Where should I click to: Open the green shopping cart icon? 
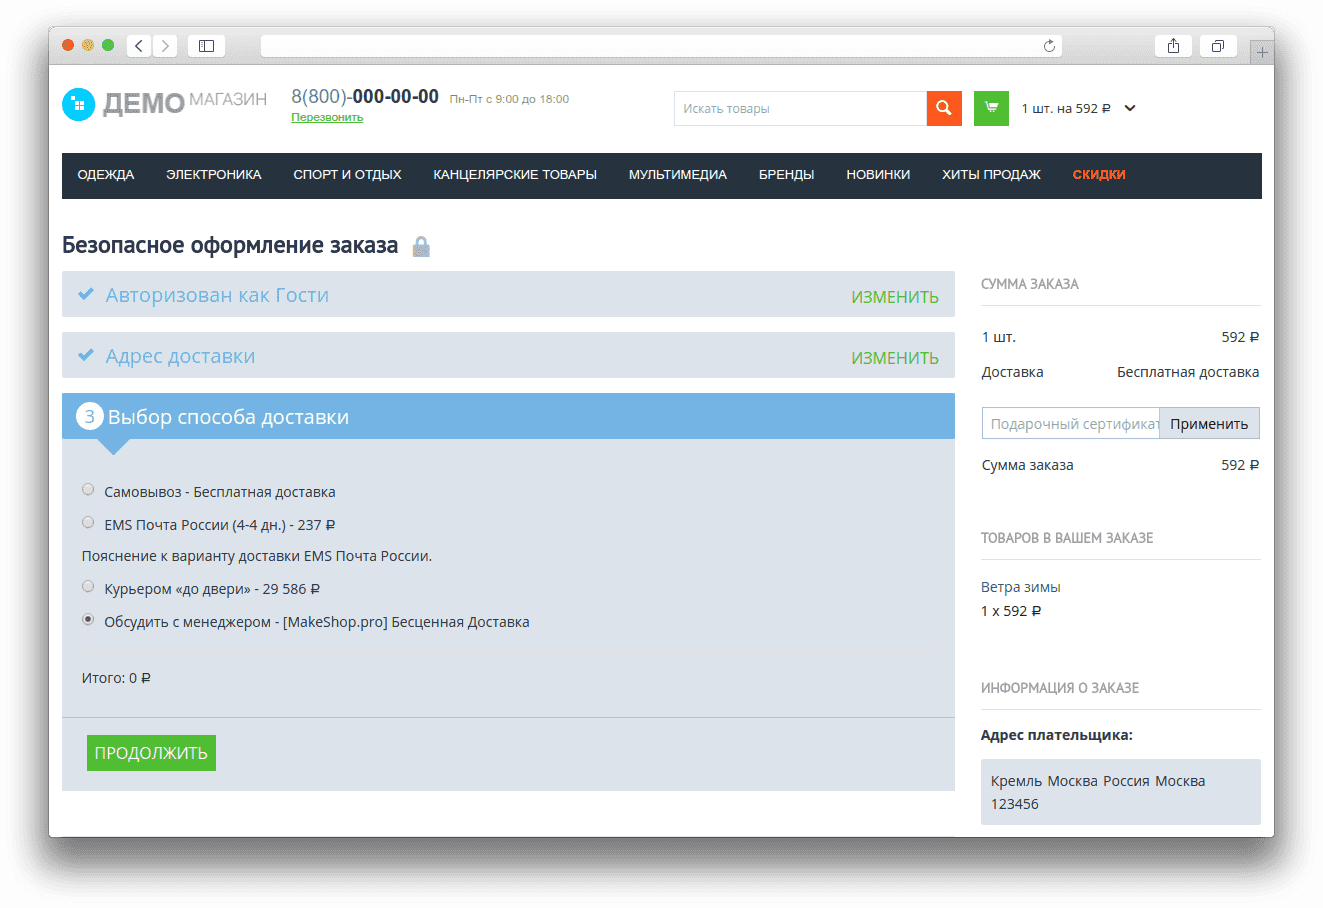click(991, 108)
